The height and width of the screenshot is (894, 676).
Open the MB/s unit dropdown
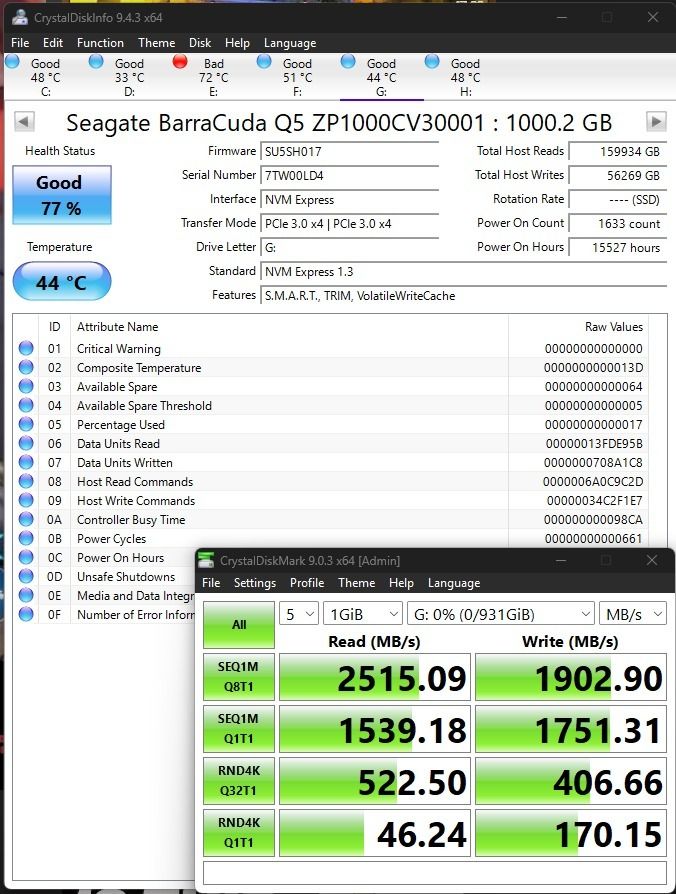click(x=633, y=614)
